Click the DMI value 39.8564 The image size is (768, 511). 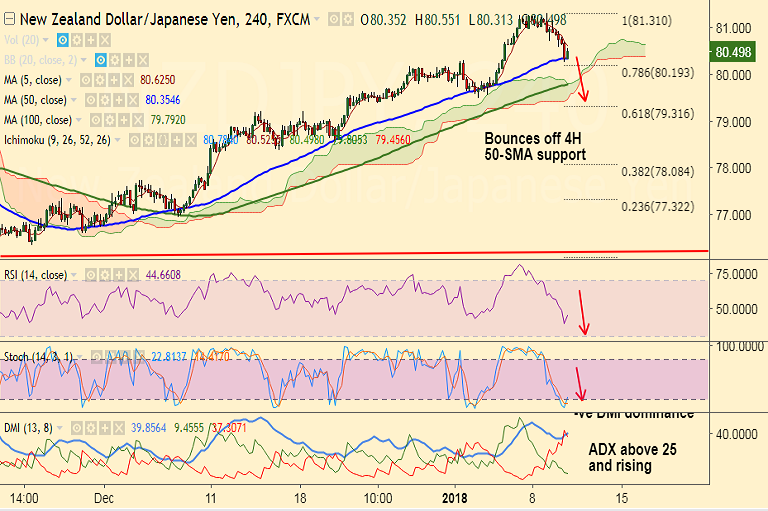click(x=148, y=428)
